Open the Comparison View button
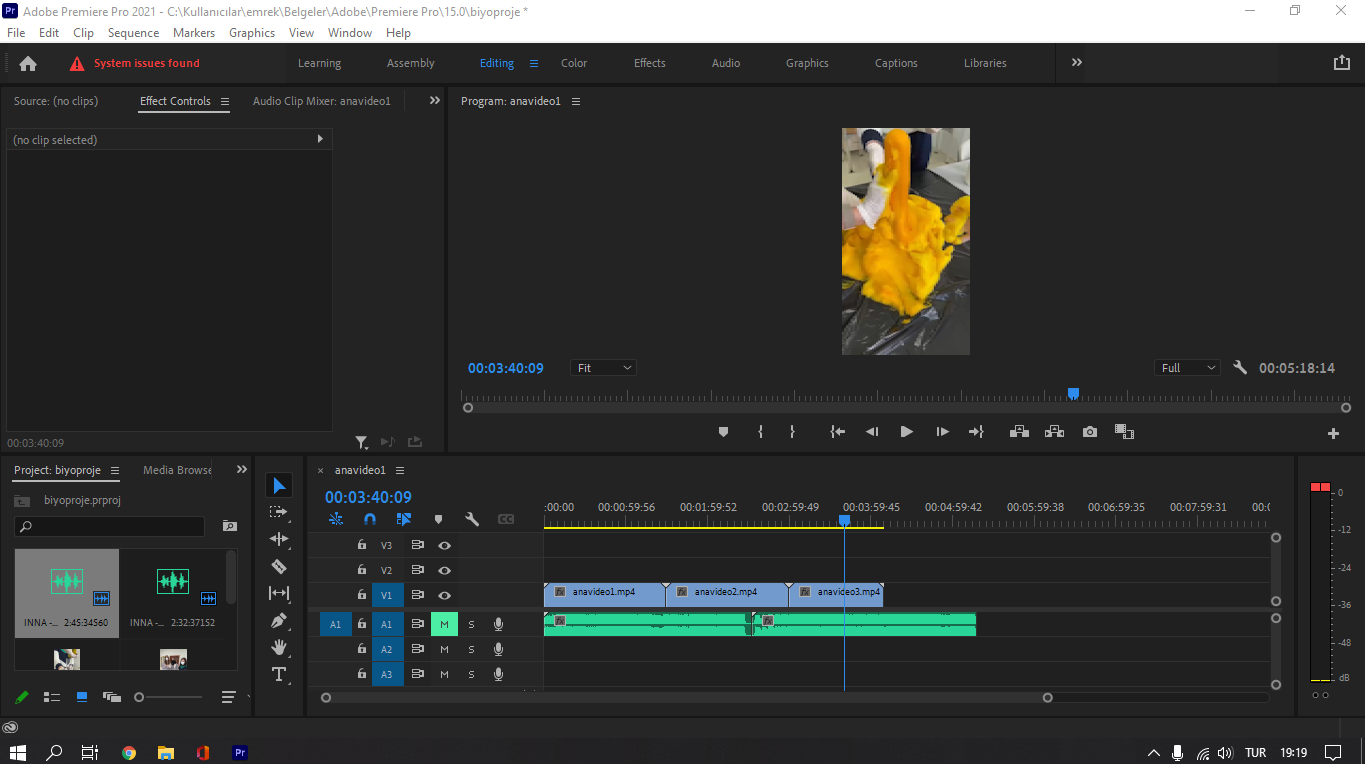Viewport: 1365px width, 764px height. tap(1125, 432)
